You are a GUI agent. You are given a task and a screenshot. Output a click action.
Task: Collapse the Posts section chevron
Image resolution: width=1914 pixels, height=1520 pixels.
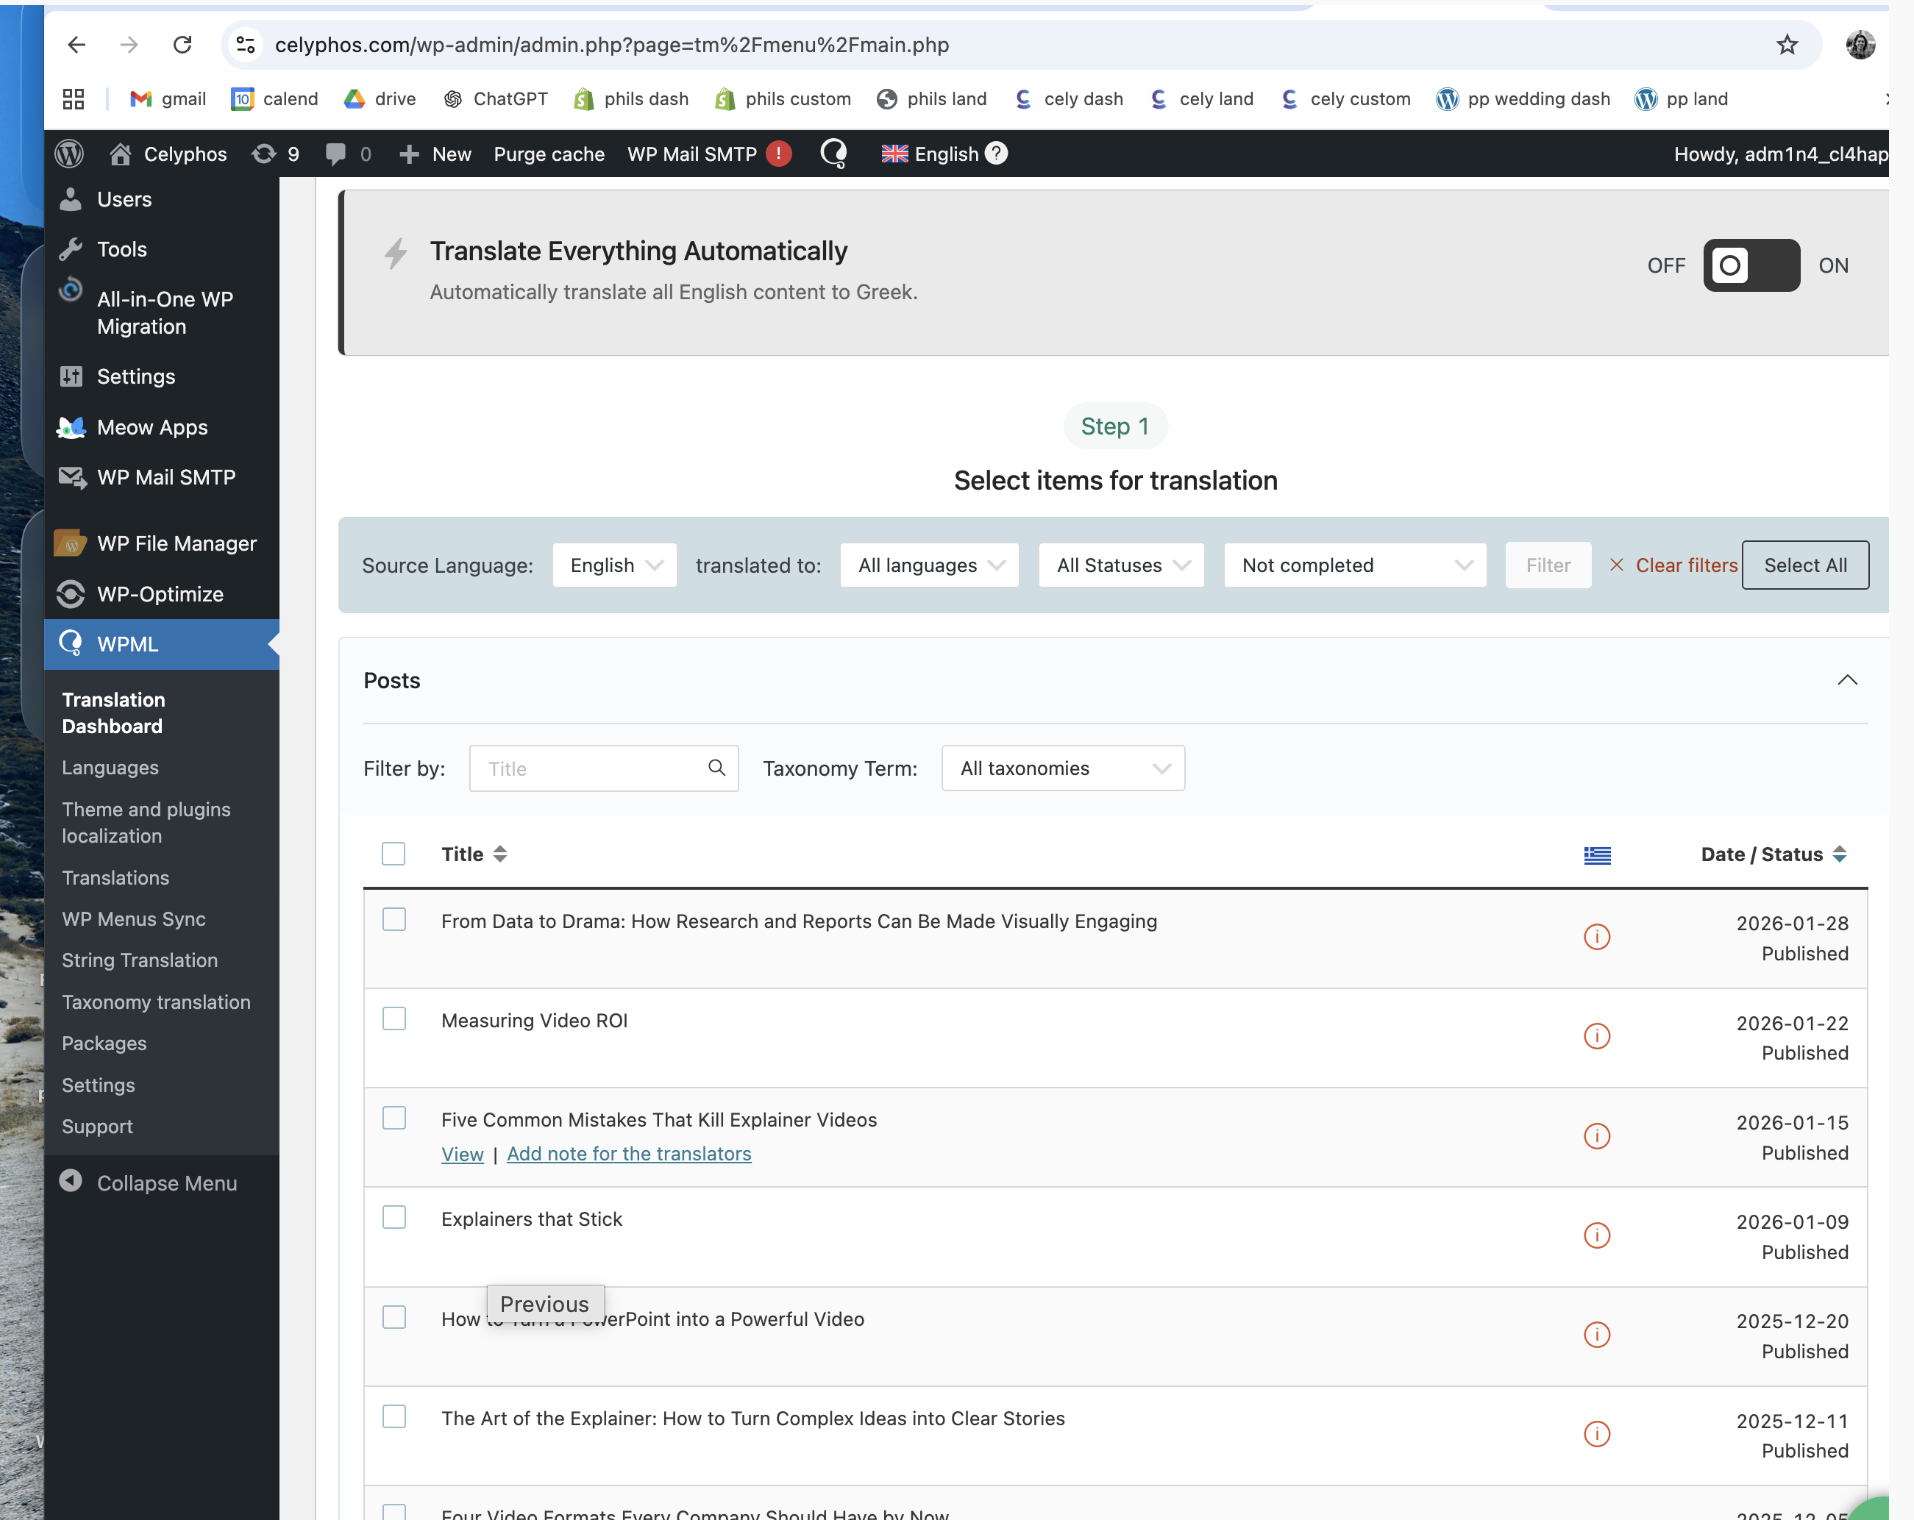[x=1847, y=681]
